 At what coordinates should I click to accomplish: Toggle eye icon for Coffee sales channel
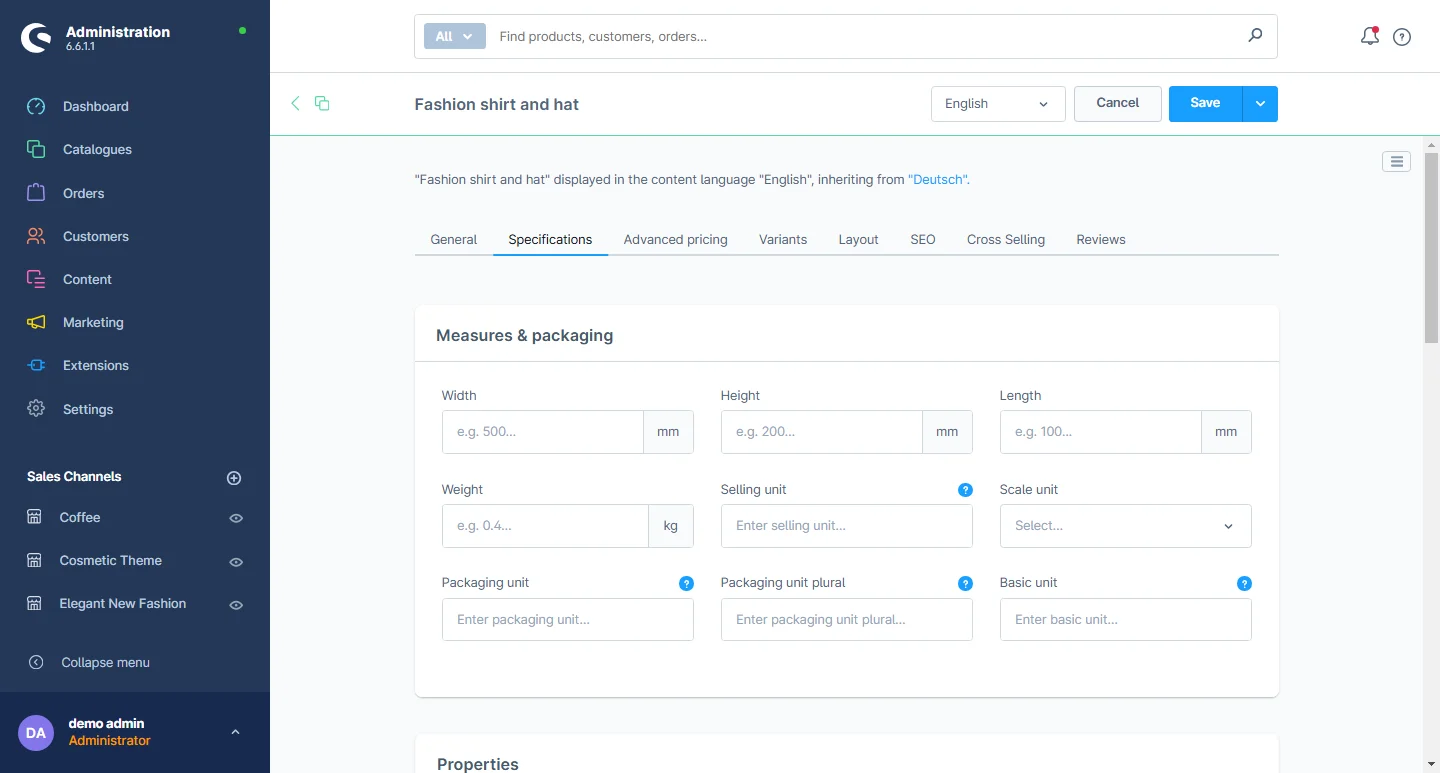tap(236, 518)
